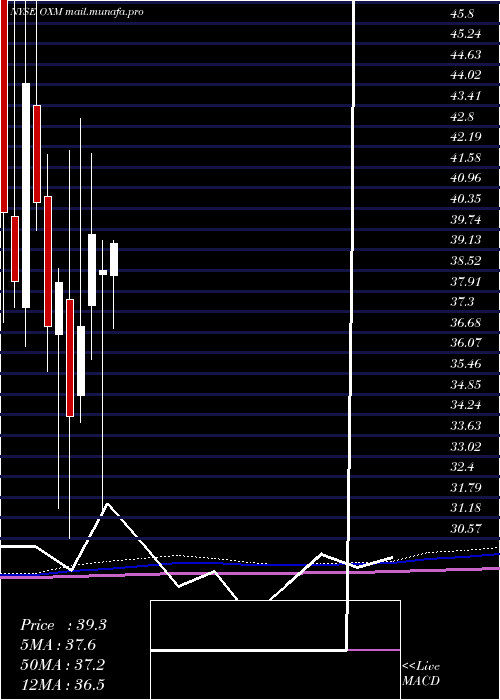Click the 36.07 price axis label
500x700 pixels.
click(466, 343)
